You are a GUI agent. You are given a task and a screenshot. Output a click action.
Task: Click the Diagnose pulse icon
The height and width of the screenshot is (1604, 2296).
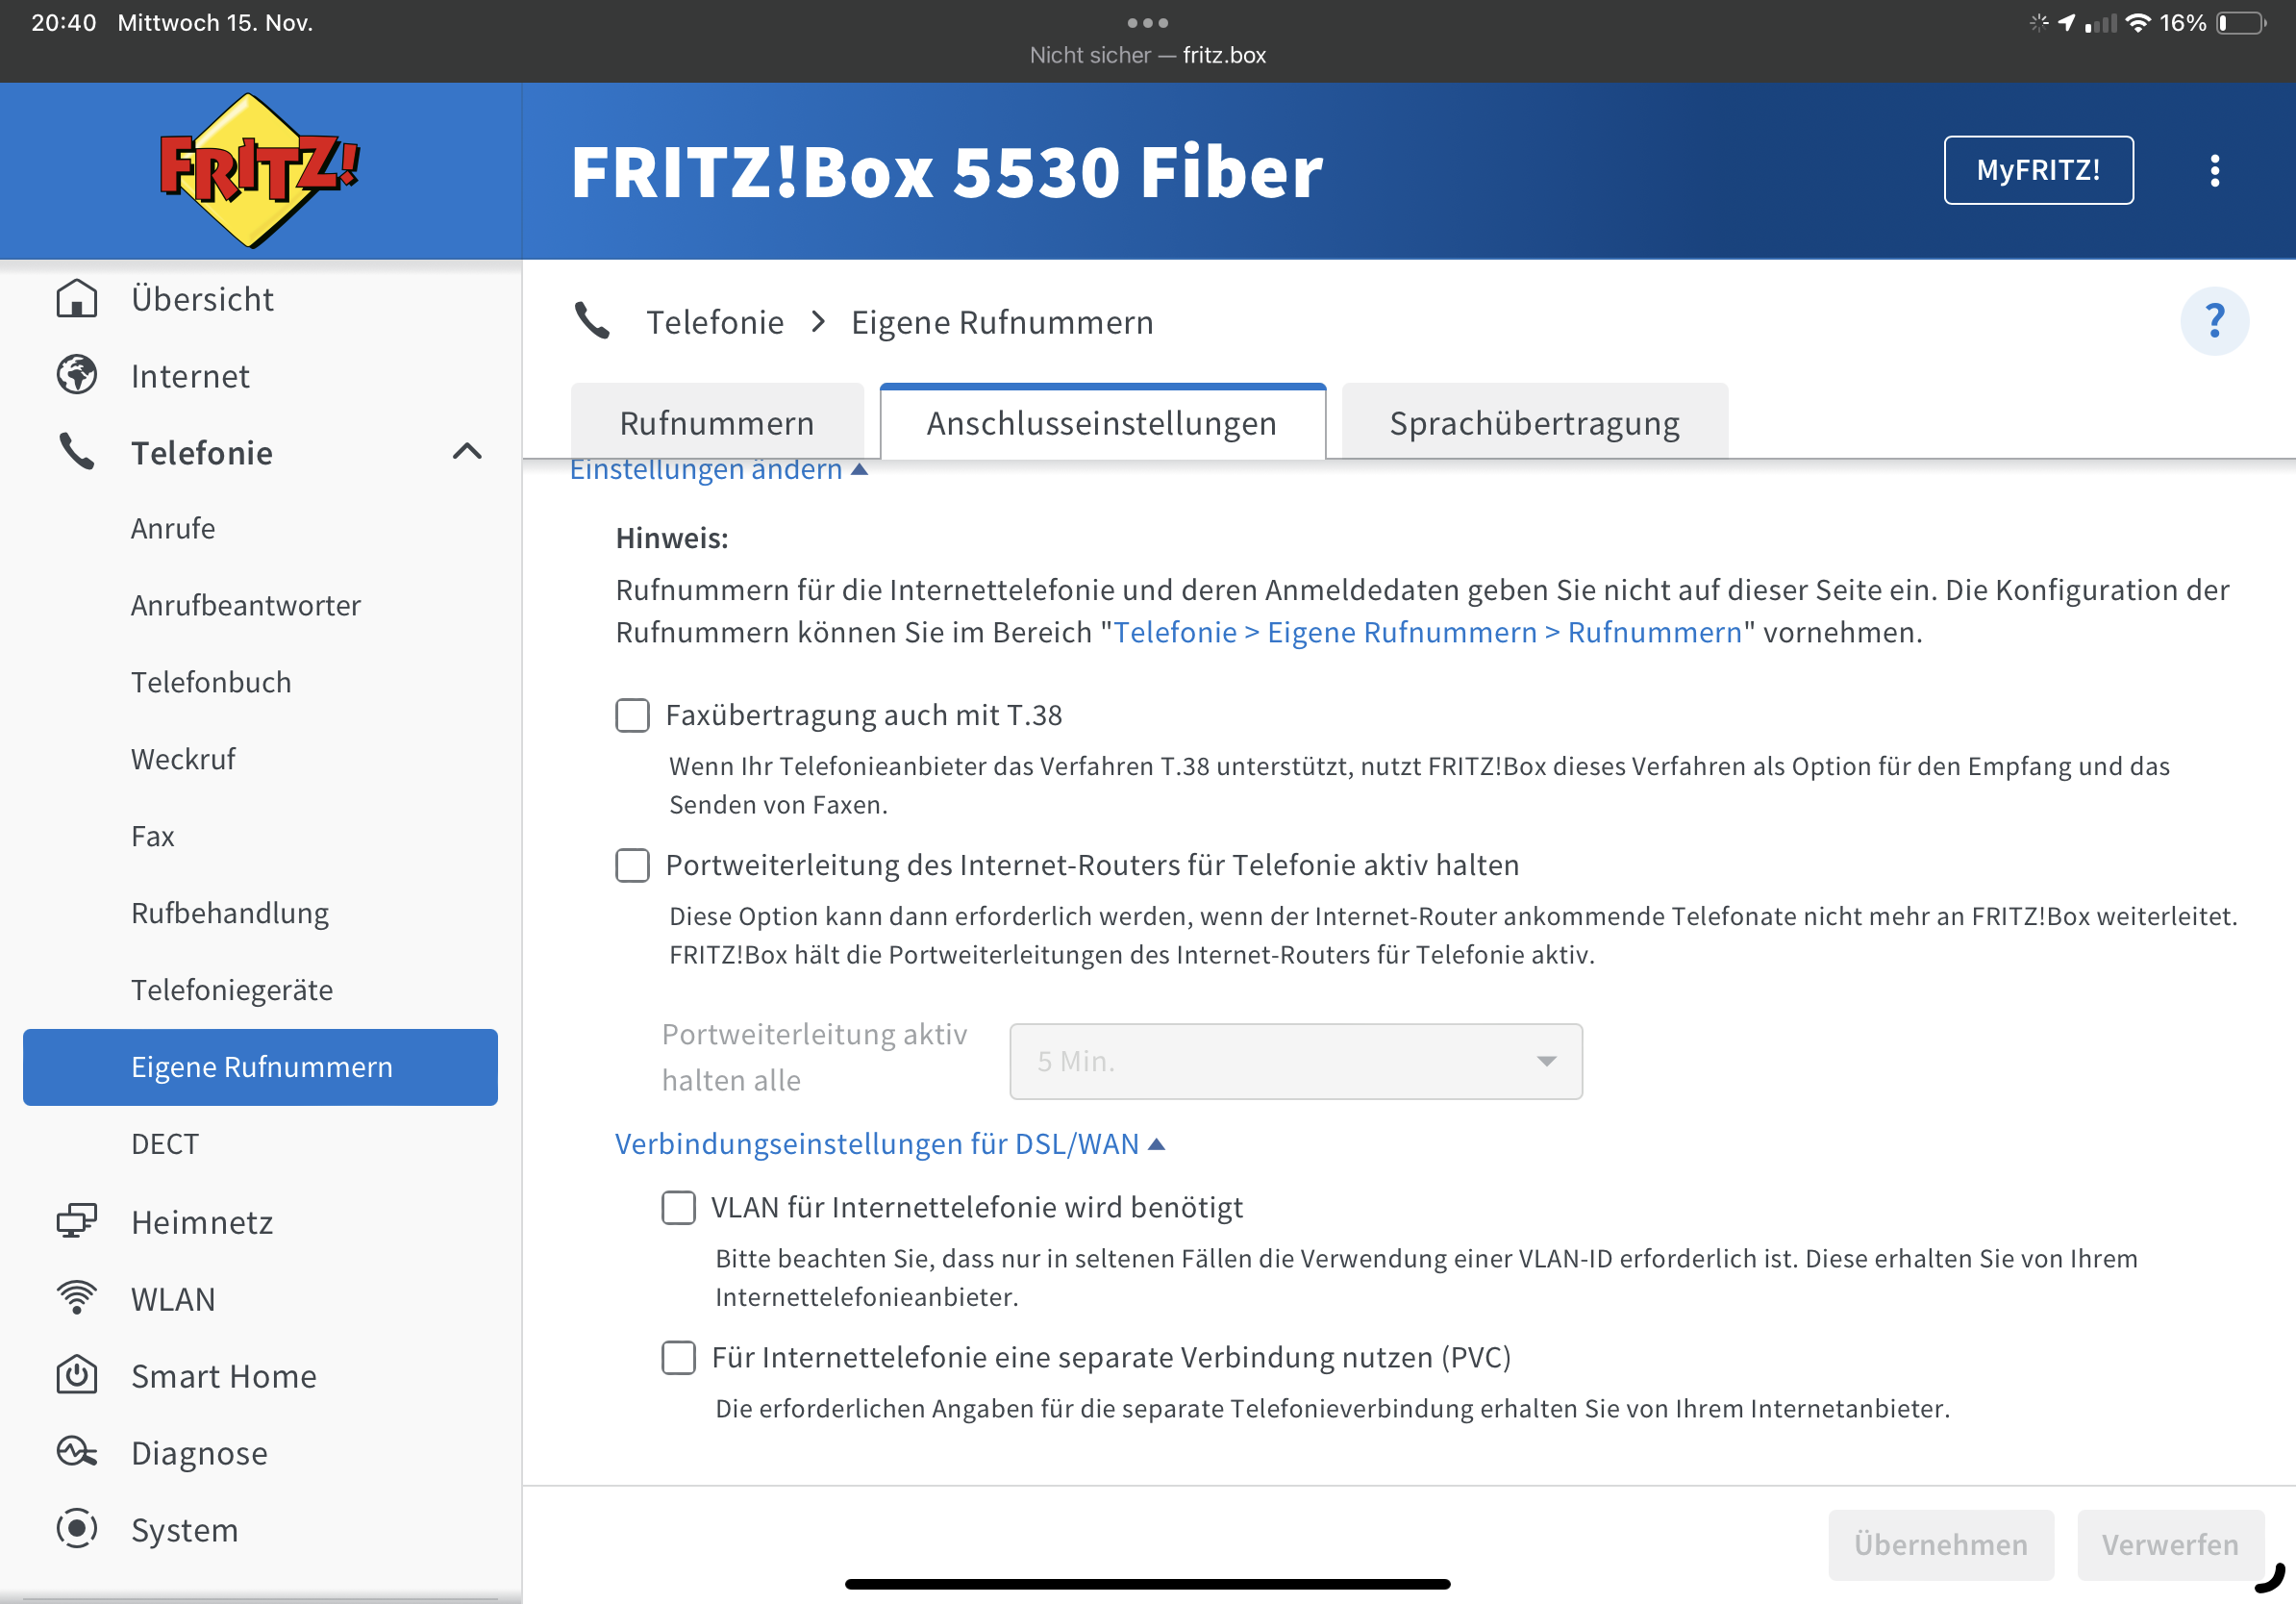coord(77,1452)
